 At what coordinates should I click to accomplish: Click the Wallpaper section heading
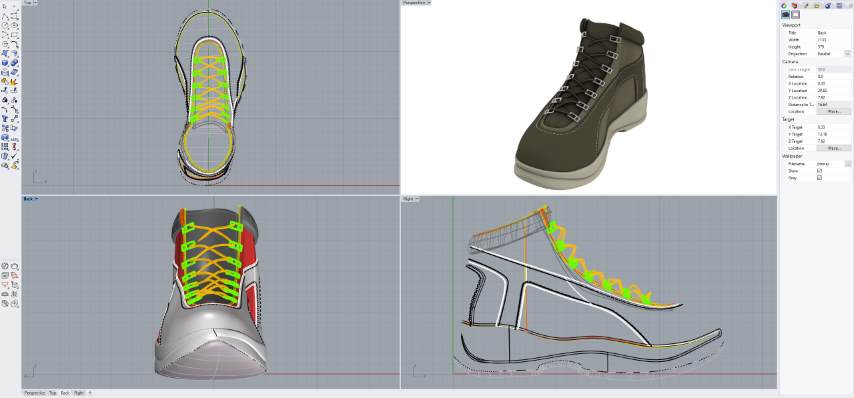click(x=792, y=156)
